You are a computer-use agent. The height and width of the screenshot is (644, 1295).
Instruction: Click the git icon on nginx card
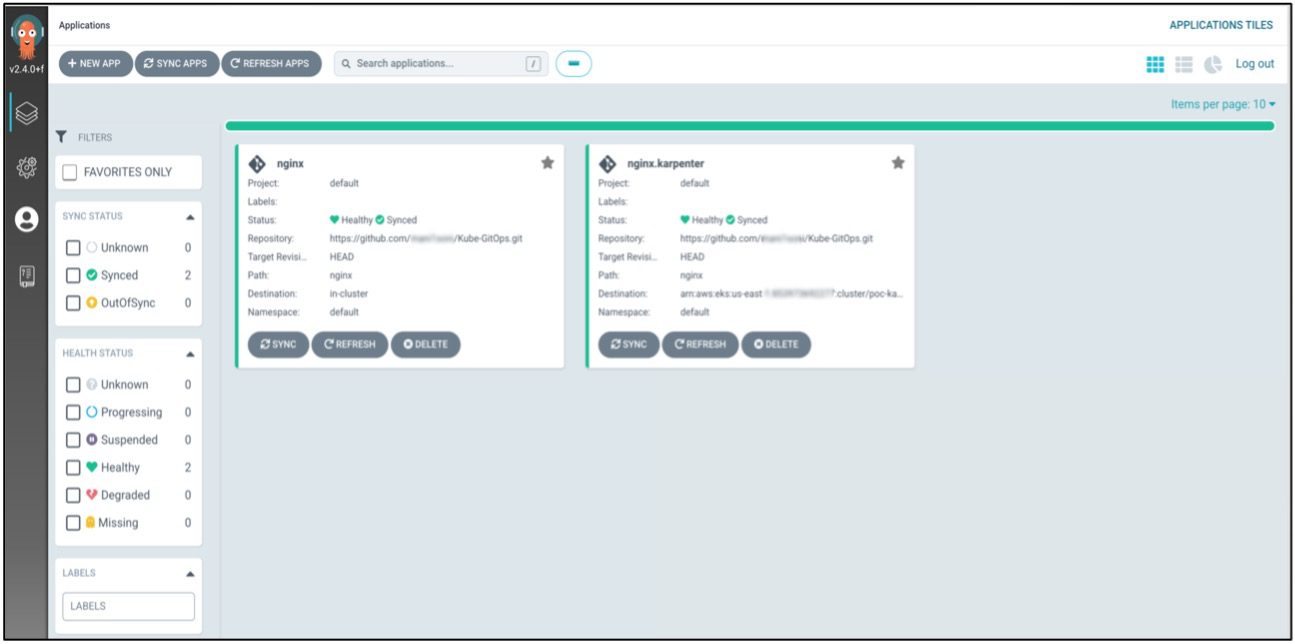[256, 163]
